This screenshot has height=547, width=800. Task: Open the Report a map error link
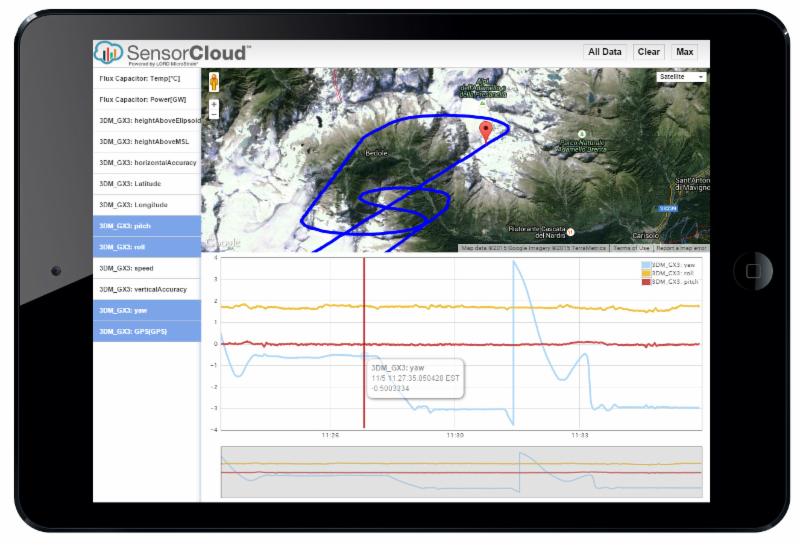point(681,248)
